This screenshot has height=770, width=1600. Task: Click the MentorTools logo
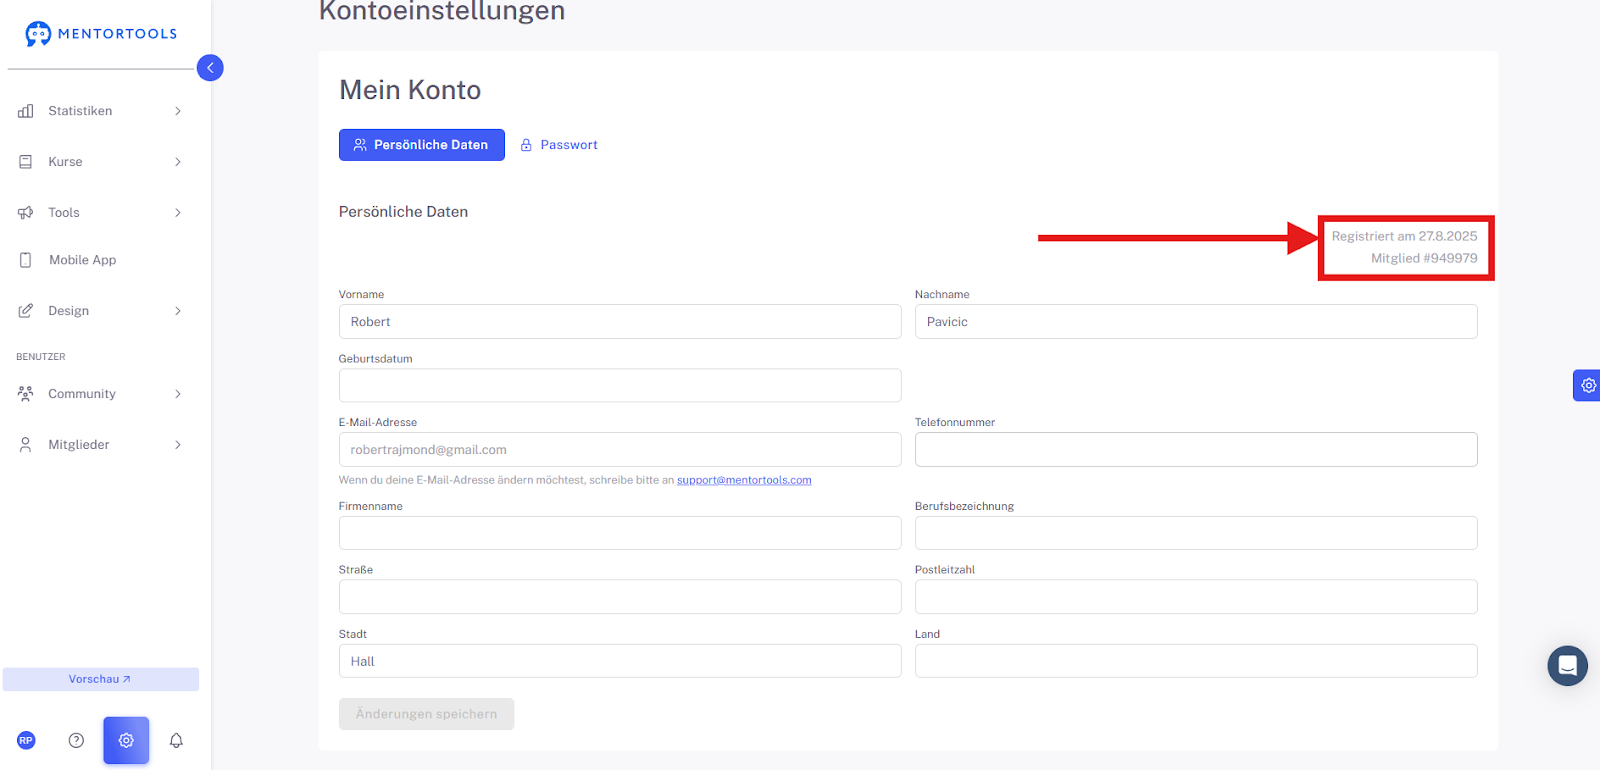[x=101, y=34]
